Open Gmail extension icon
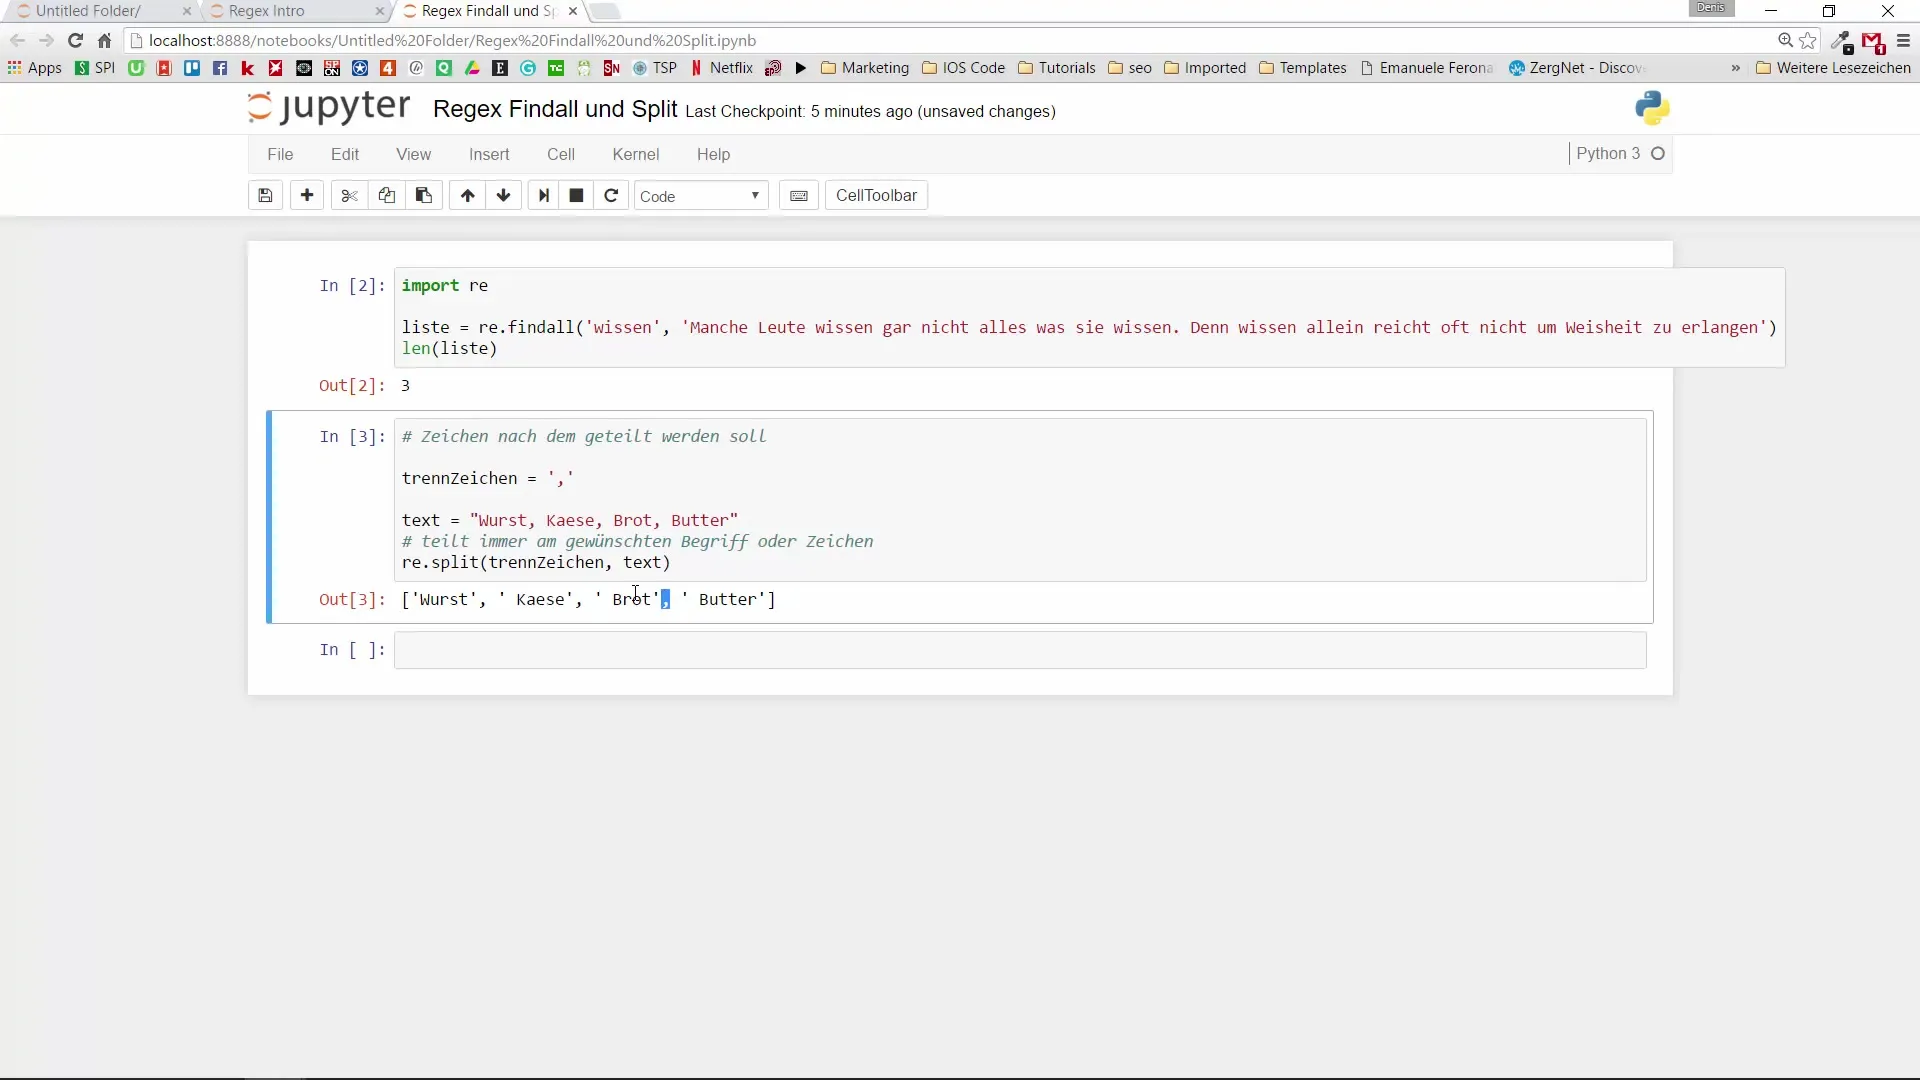This screenshot has width=1920, height=1080. [1873, 42]
